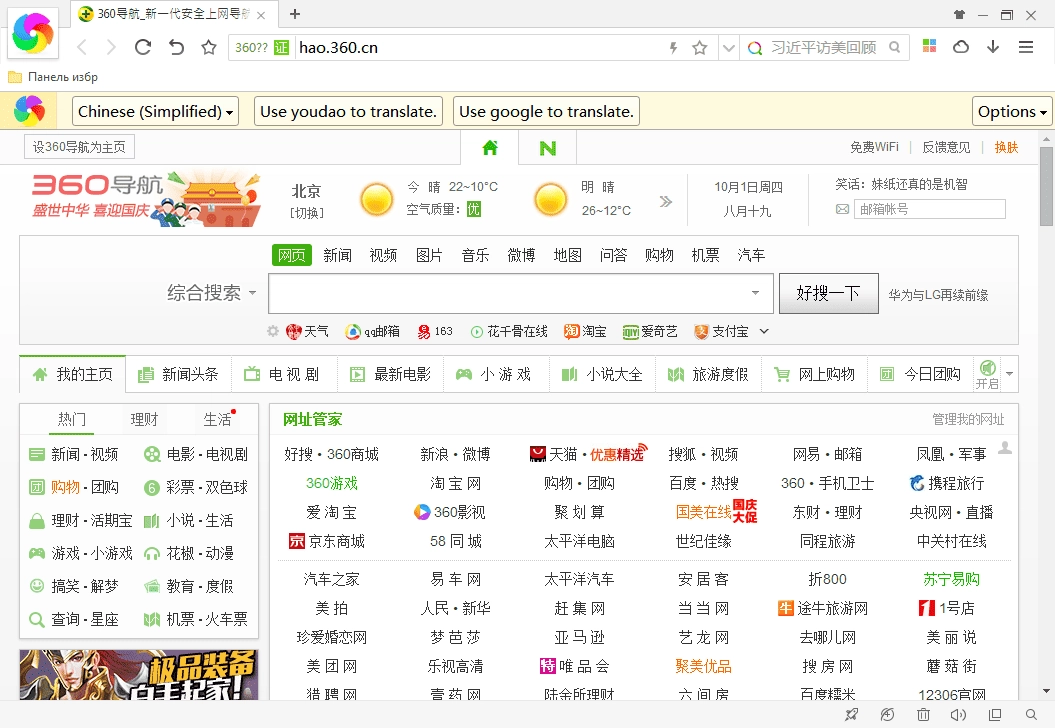Click the cloud sync icon
This screenshot has width=1055, height=728.
[x=961, y=46]
